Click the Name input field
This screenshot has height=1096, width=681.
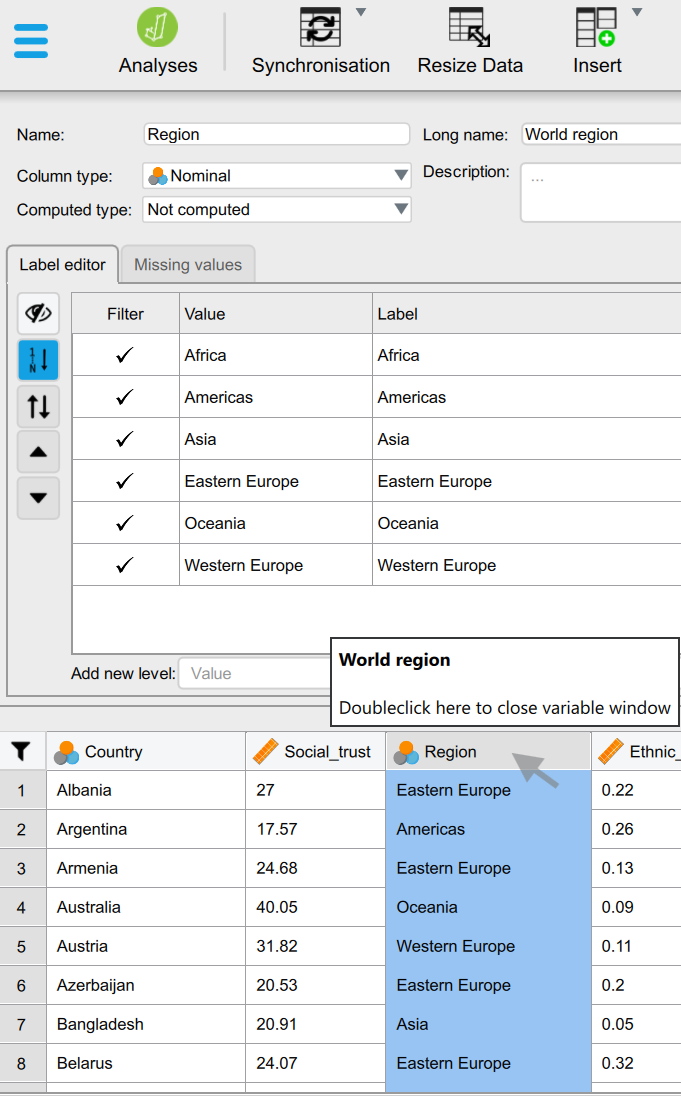tap(277, 134)
